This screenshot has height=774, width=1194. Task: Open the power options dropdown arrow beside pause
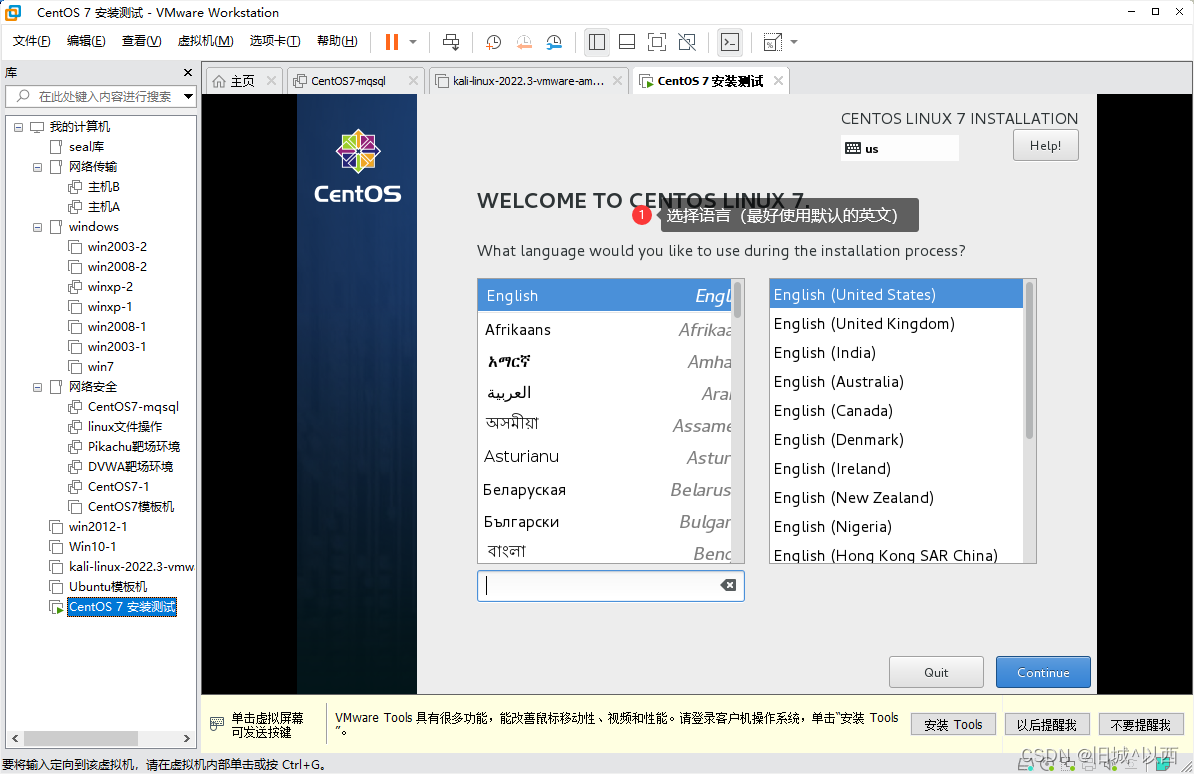pyautogui.click(x=413, y=42)
